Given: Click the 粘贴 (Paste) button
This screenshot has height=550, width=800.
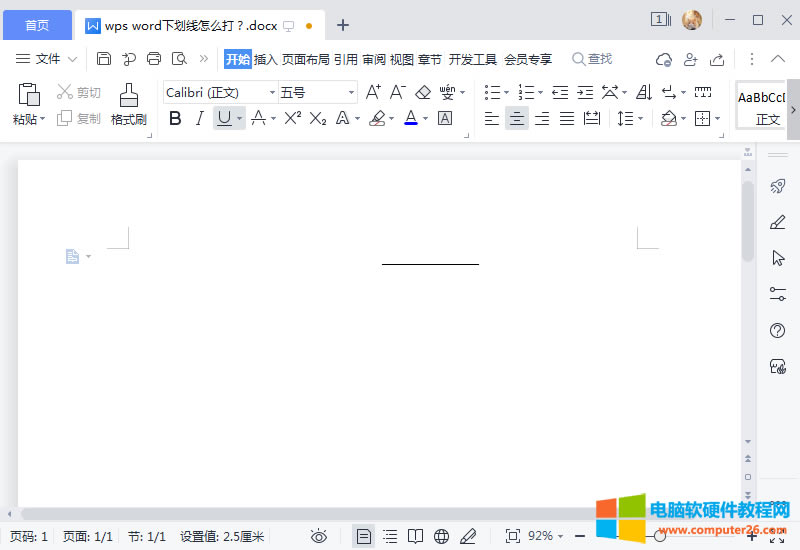Looking at the screenshot, I should tap(28, 119).
